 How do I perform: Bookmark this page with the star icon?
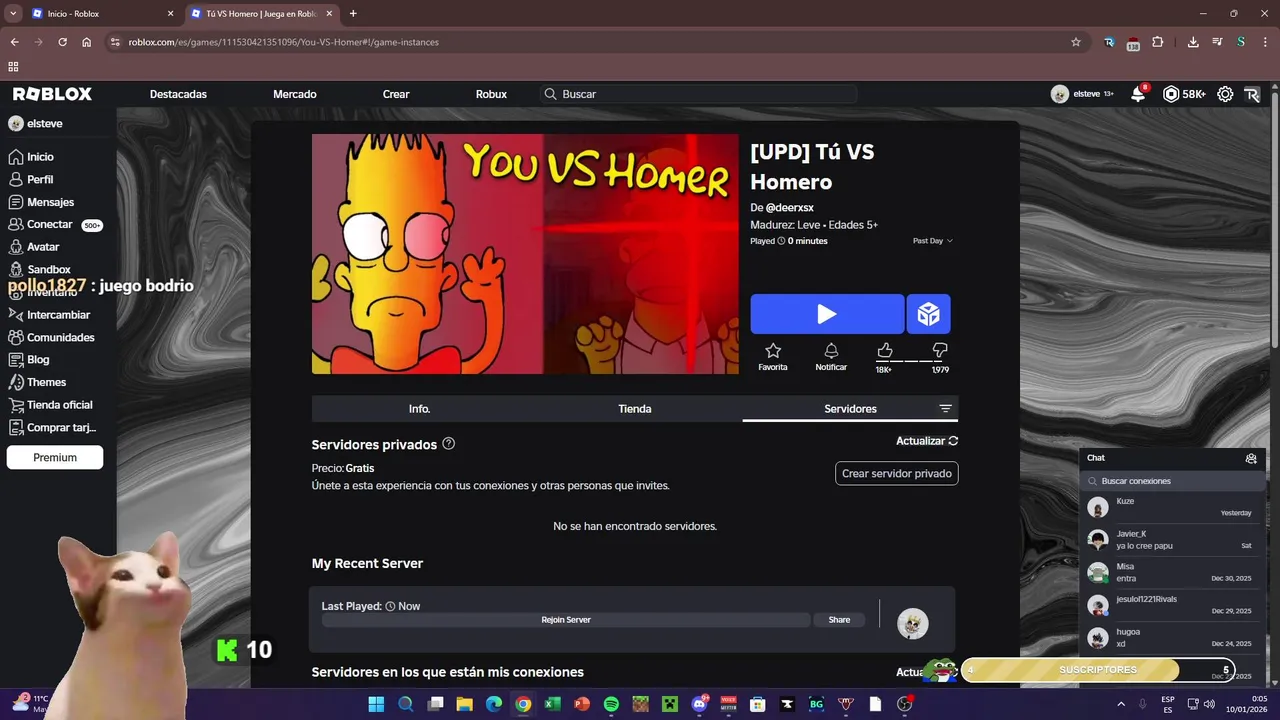click(1076, 42)
